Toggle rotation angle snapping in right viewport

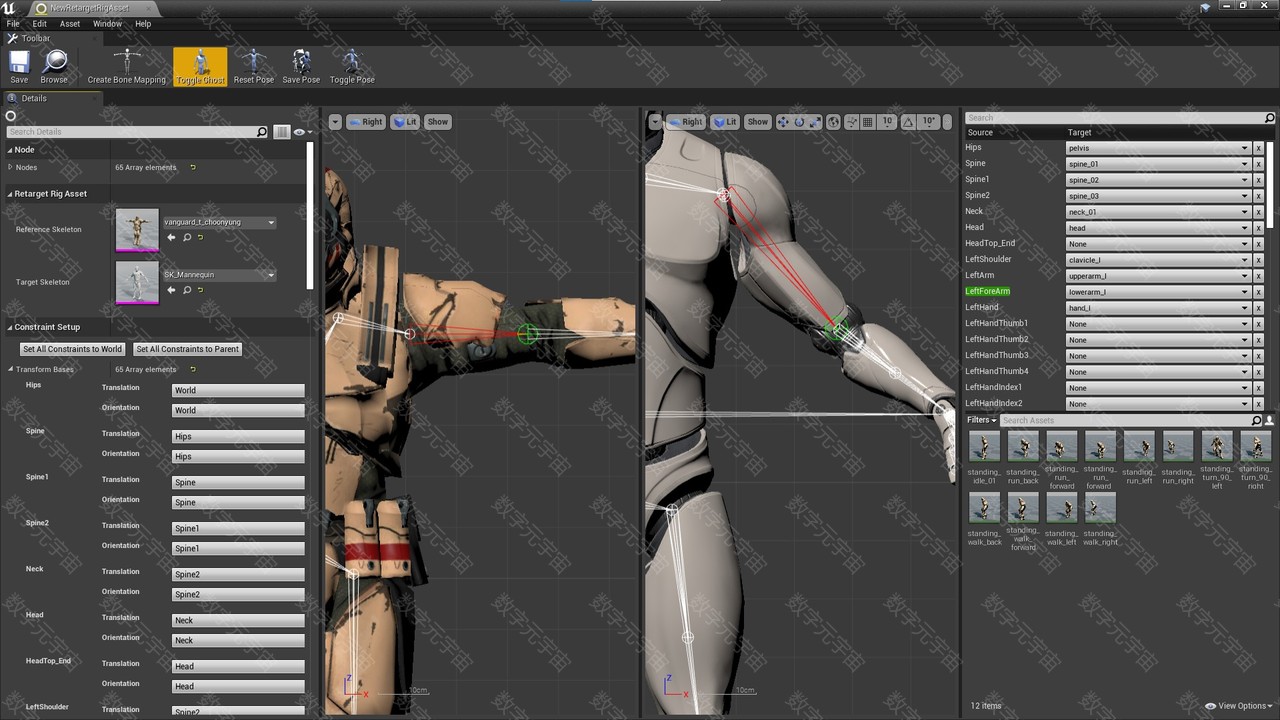click(x=908, y=122)
